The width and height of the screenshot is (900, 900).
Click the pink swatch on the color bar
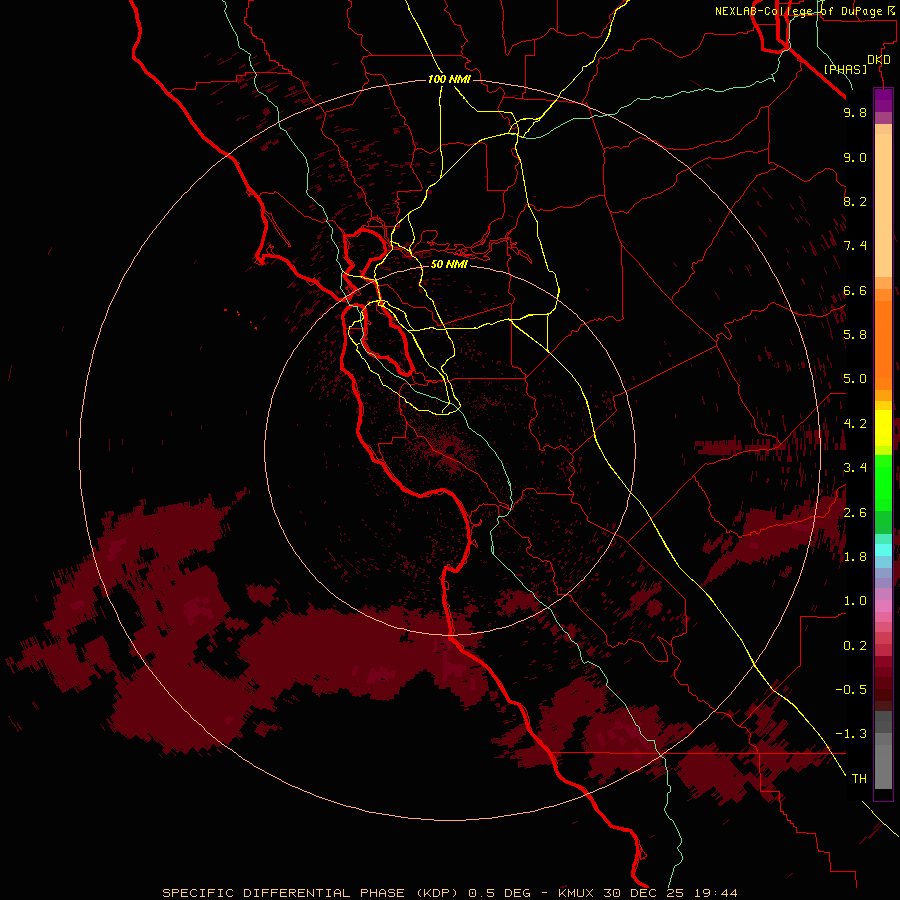pyautogui.click(x=883, y=606)
